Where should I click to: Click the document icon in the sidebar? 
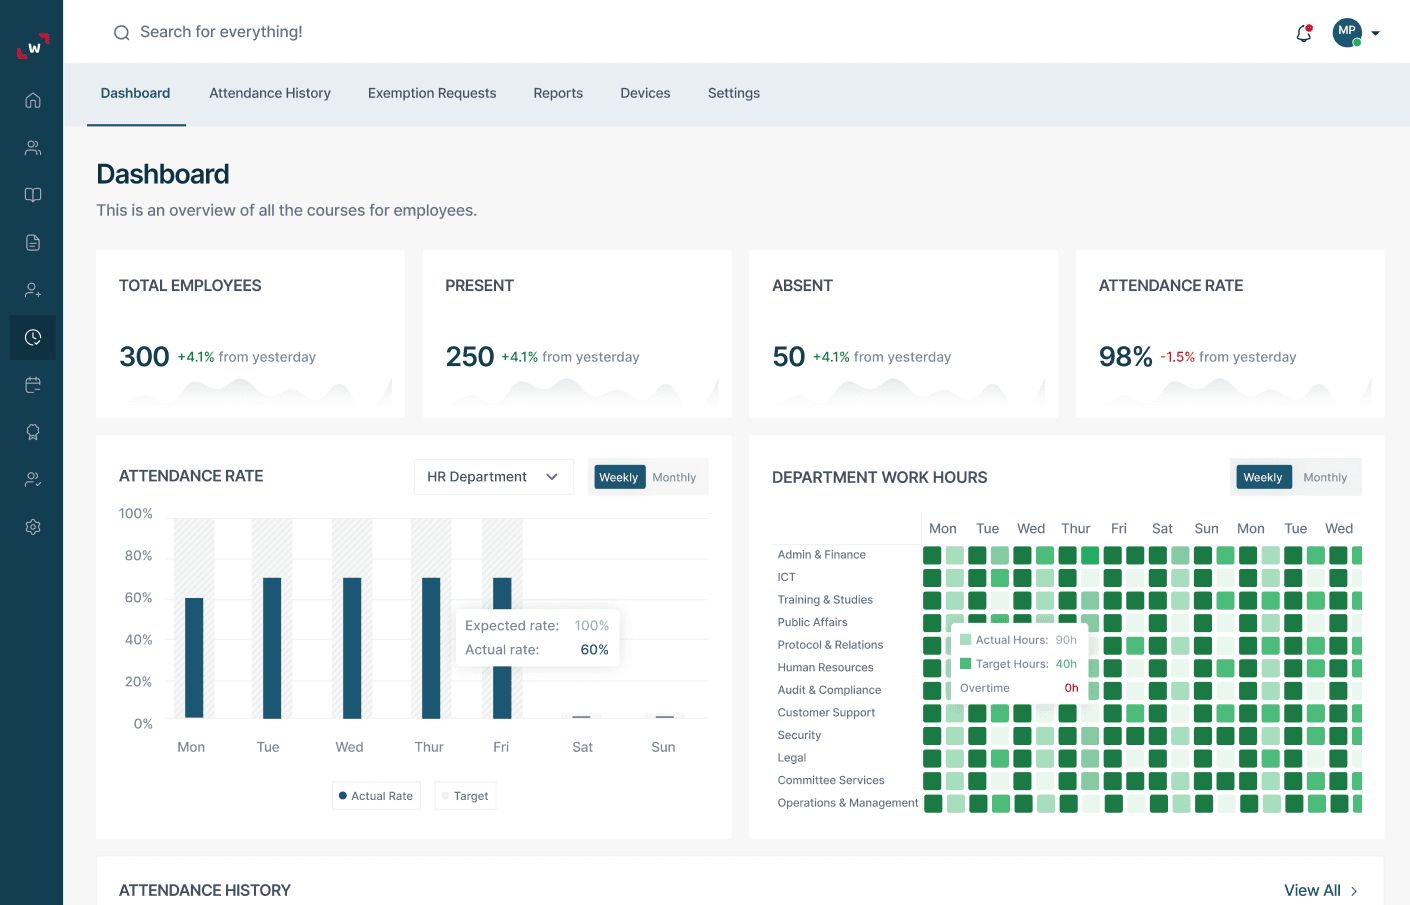pyautogui.click(x=32, y=241)
